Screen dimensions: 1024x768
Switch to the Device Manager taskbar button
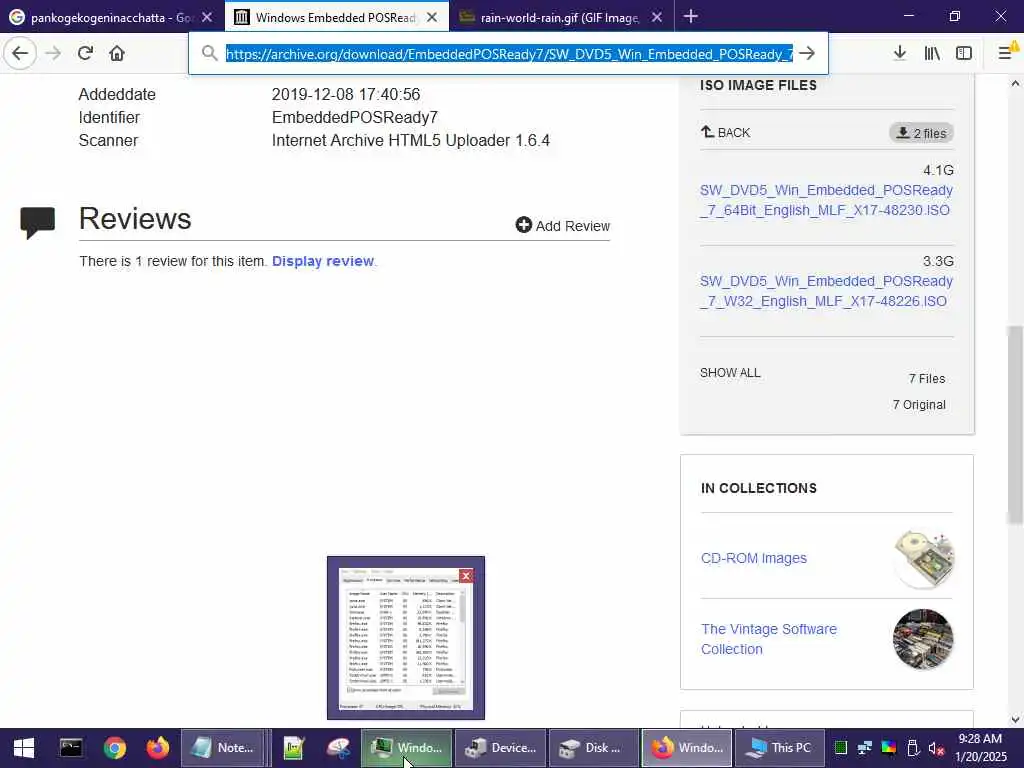tap(501, 748)
